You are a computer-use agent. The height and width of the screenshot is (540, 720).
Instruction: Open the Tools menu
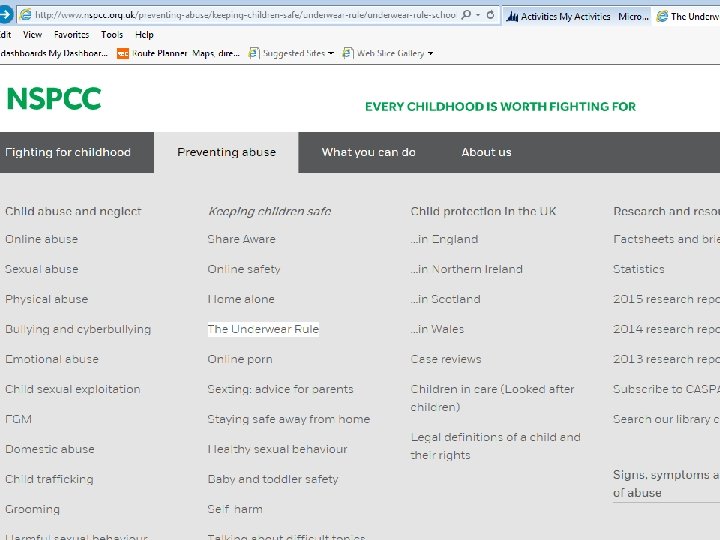[112, 34]
